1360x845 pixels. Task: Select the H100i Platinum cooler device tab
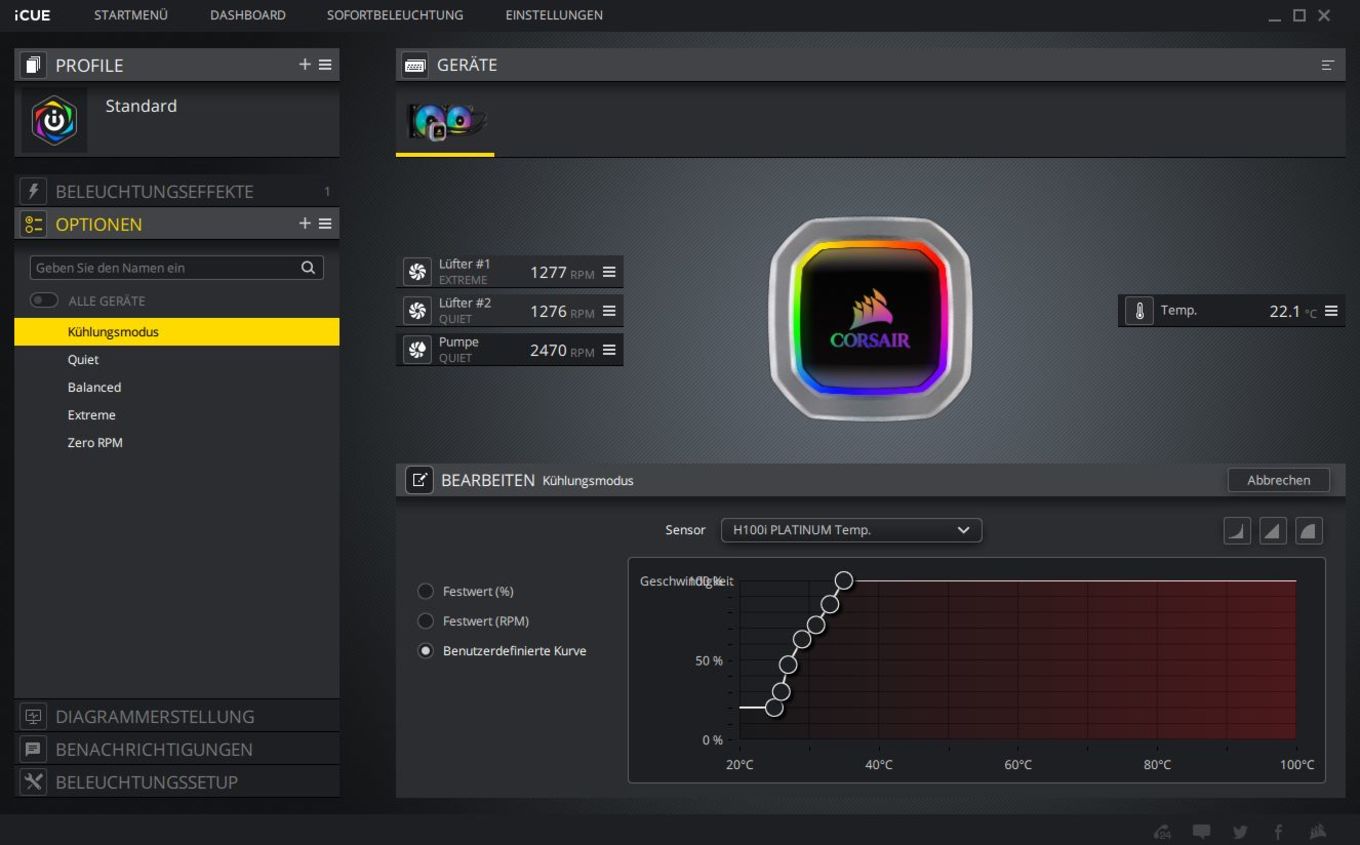pyautogui.click(x=446, y=122)
